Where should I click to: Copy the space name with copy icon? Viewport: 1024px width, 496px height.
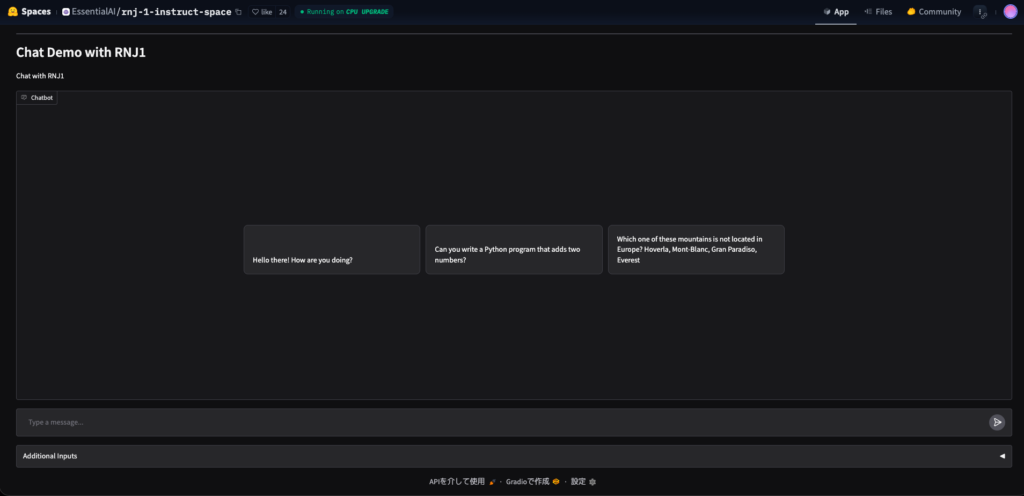coord(238,12)
